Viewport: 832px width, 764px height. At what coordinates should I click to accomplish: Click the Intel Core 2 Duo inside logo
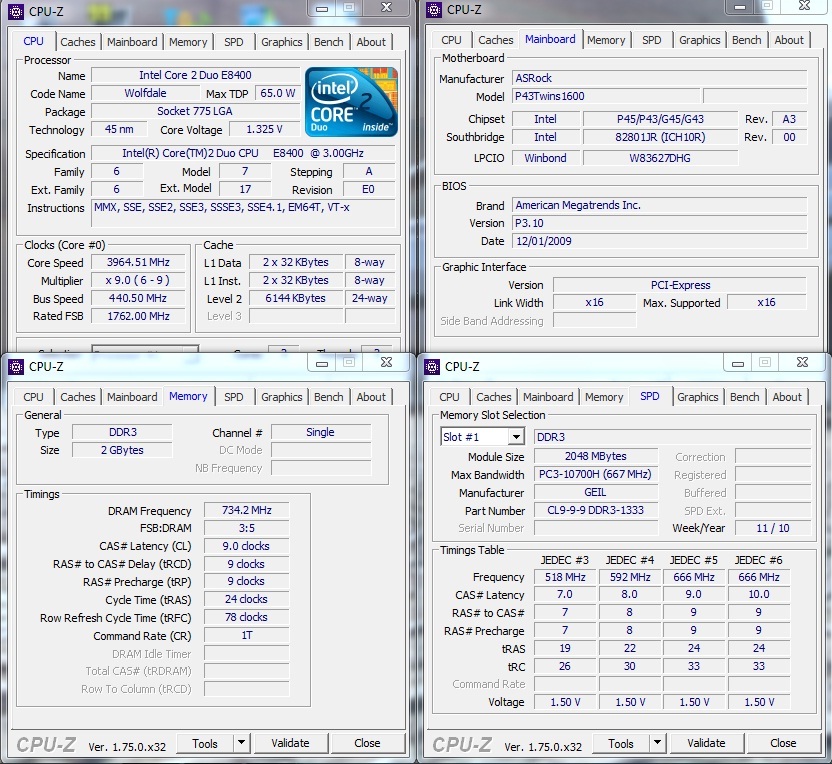(351, 102)
